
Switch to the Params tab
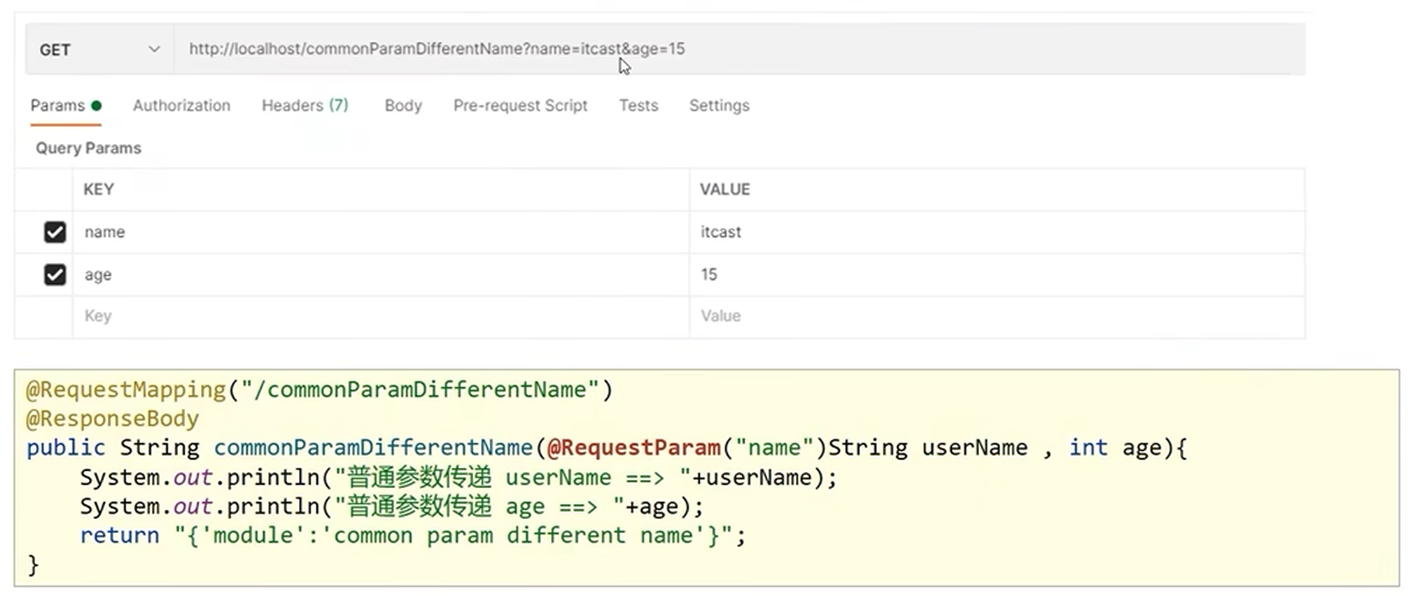pos(65,105)
